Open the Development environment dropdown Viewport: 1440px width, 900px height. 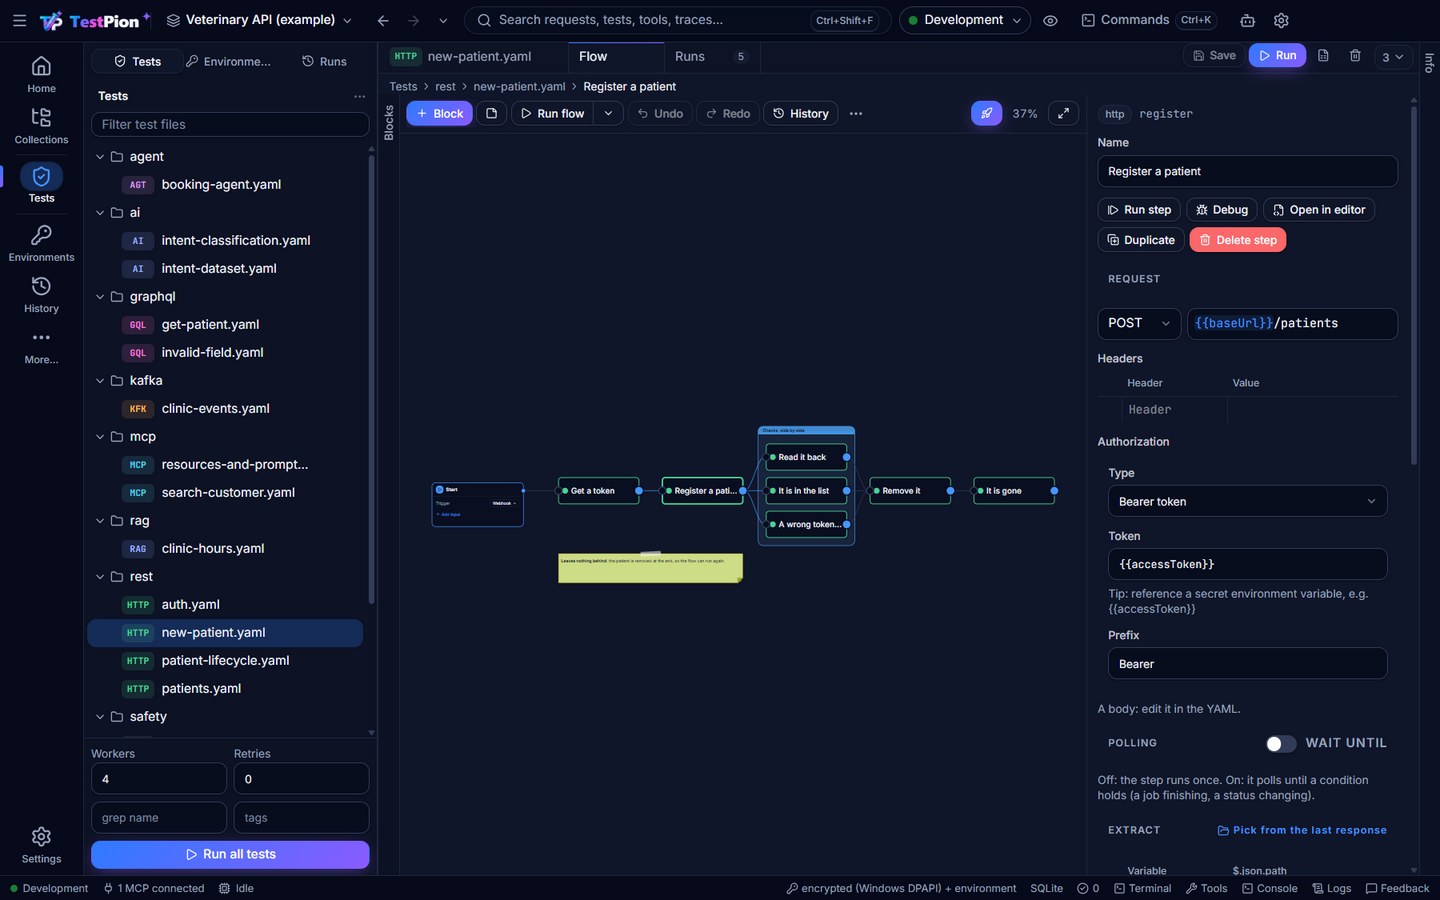coord(964,20)
